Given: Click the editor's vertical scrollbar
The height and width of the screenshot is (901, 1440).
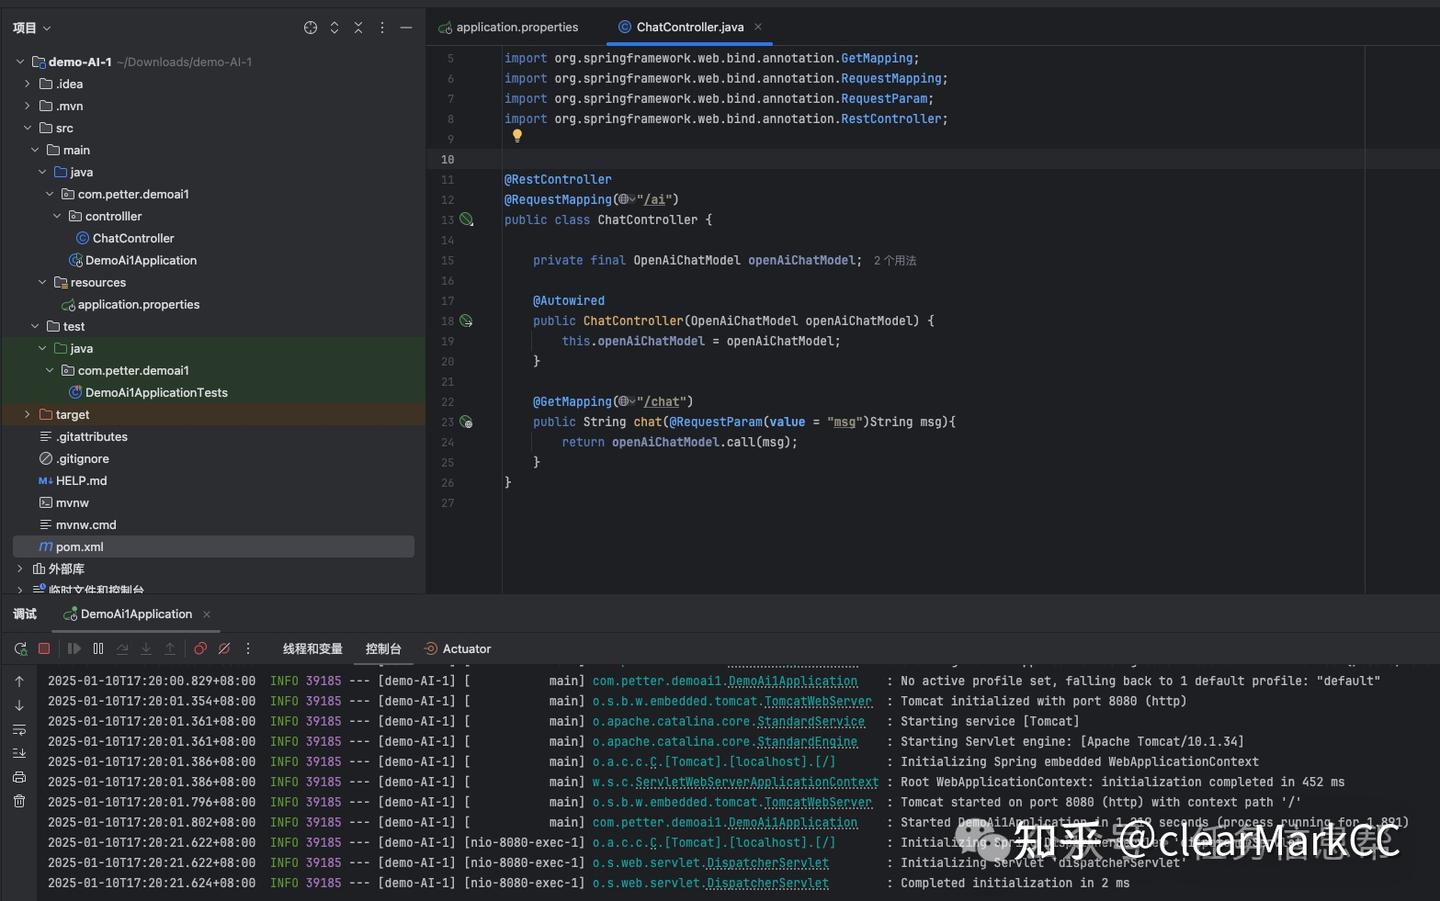Looking at the screenshot, I should pos(1372,300).
